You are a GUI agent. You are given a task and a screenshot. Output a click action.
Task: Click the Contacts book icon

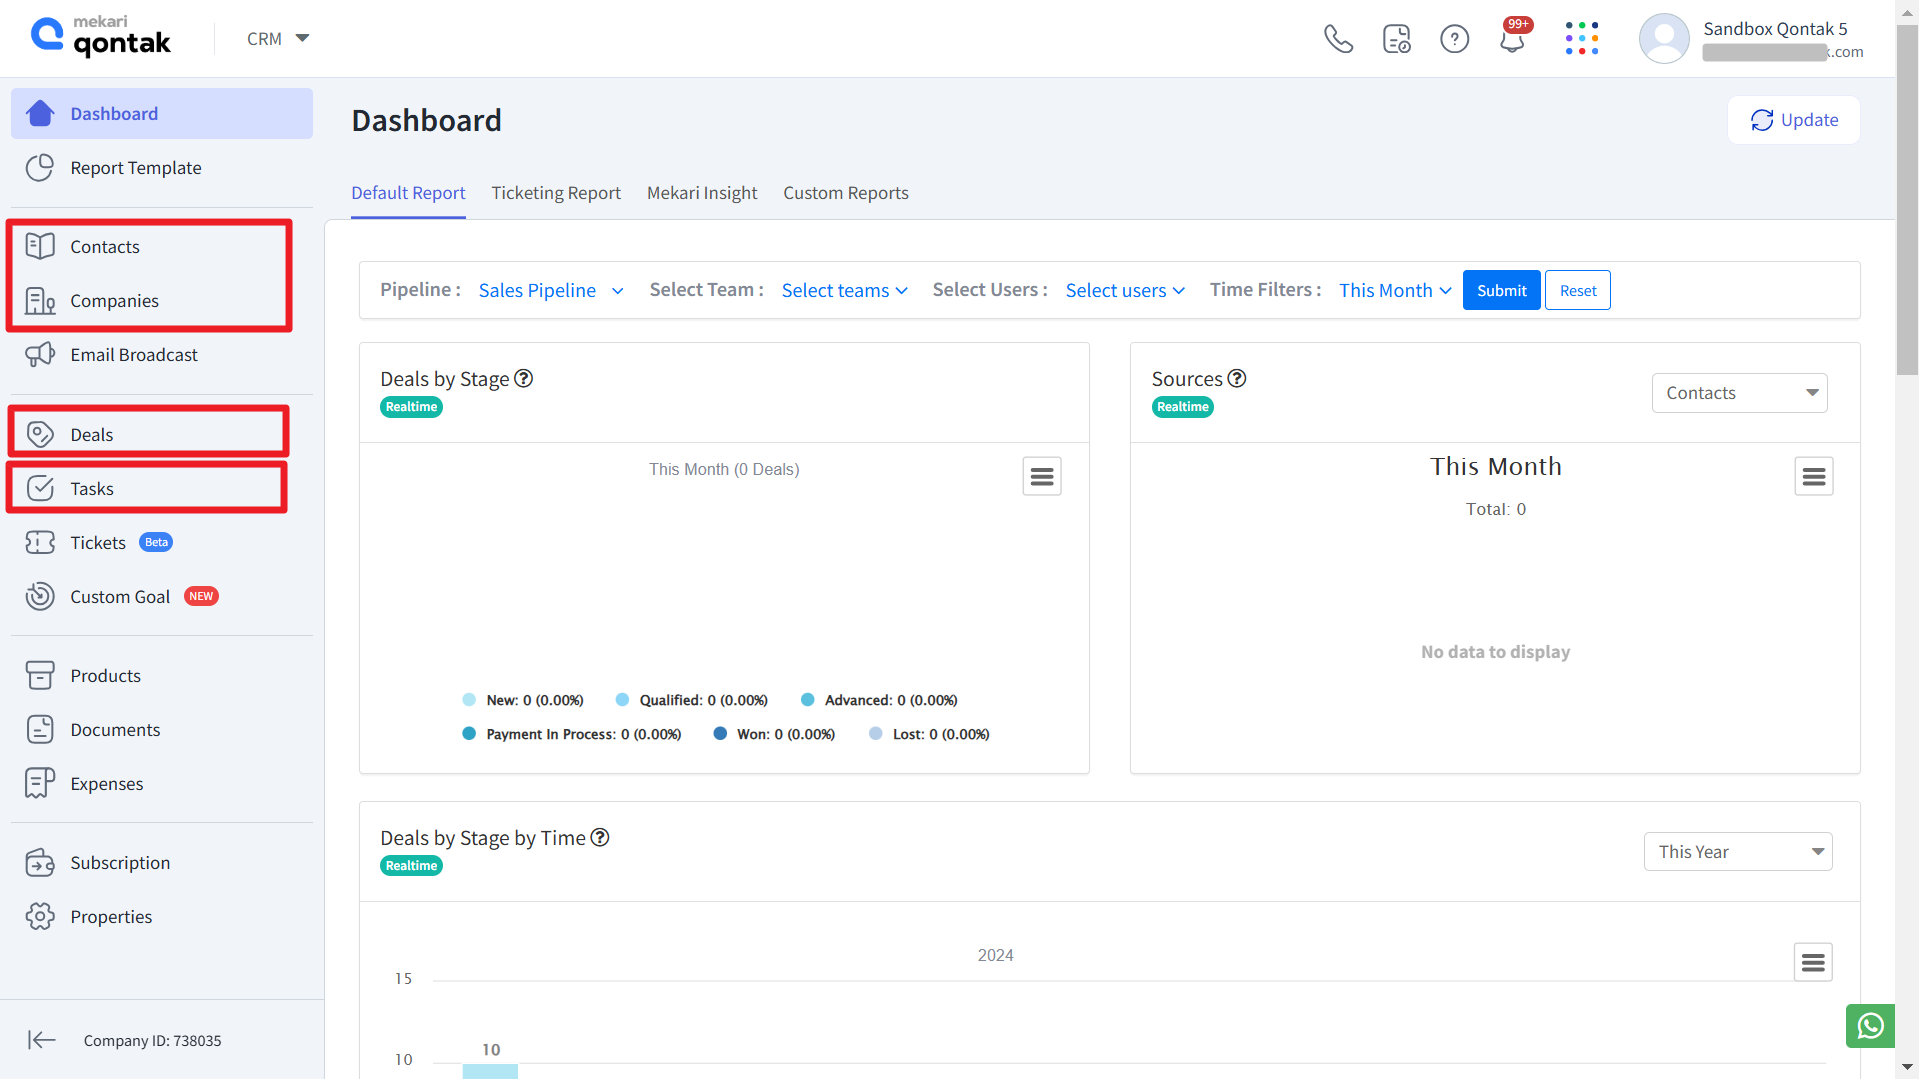click(40, 246)
